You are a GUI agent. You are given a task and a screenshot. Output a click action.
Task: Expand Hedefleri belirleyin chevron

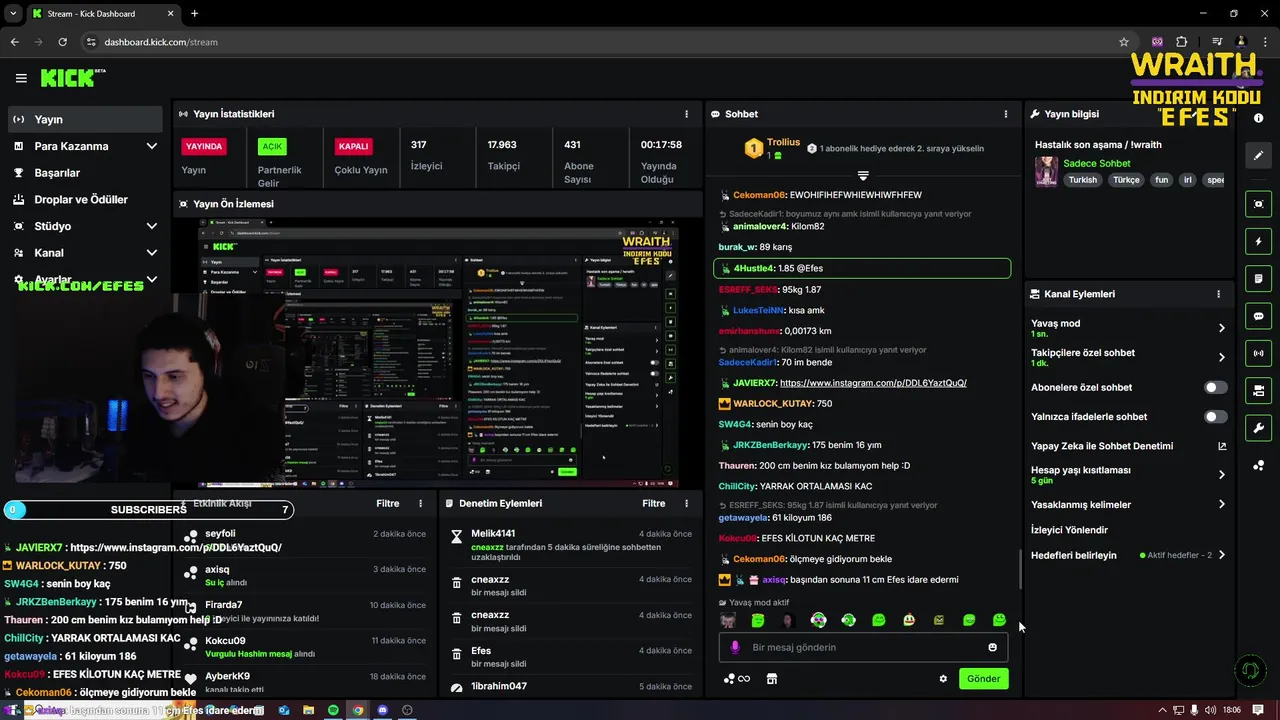point(1221,555)
